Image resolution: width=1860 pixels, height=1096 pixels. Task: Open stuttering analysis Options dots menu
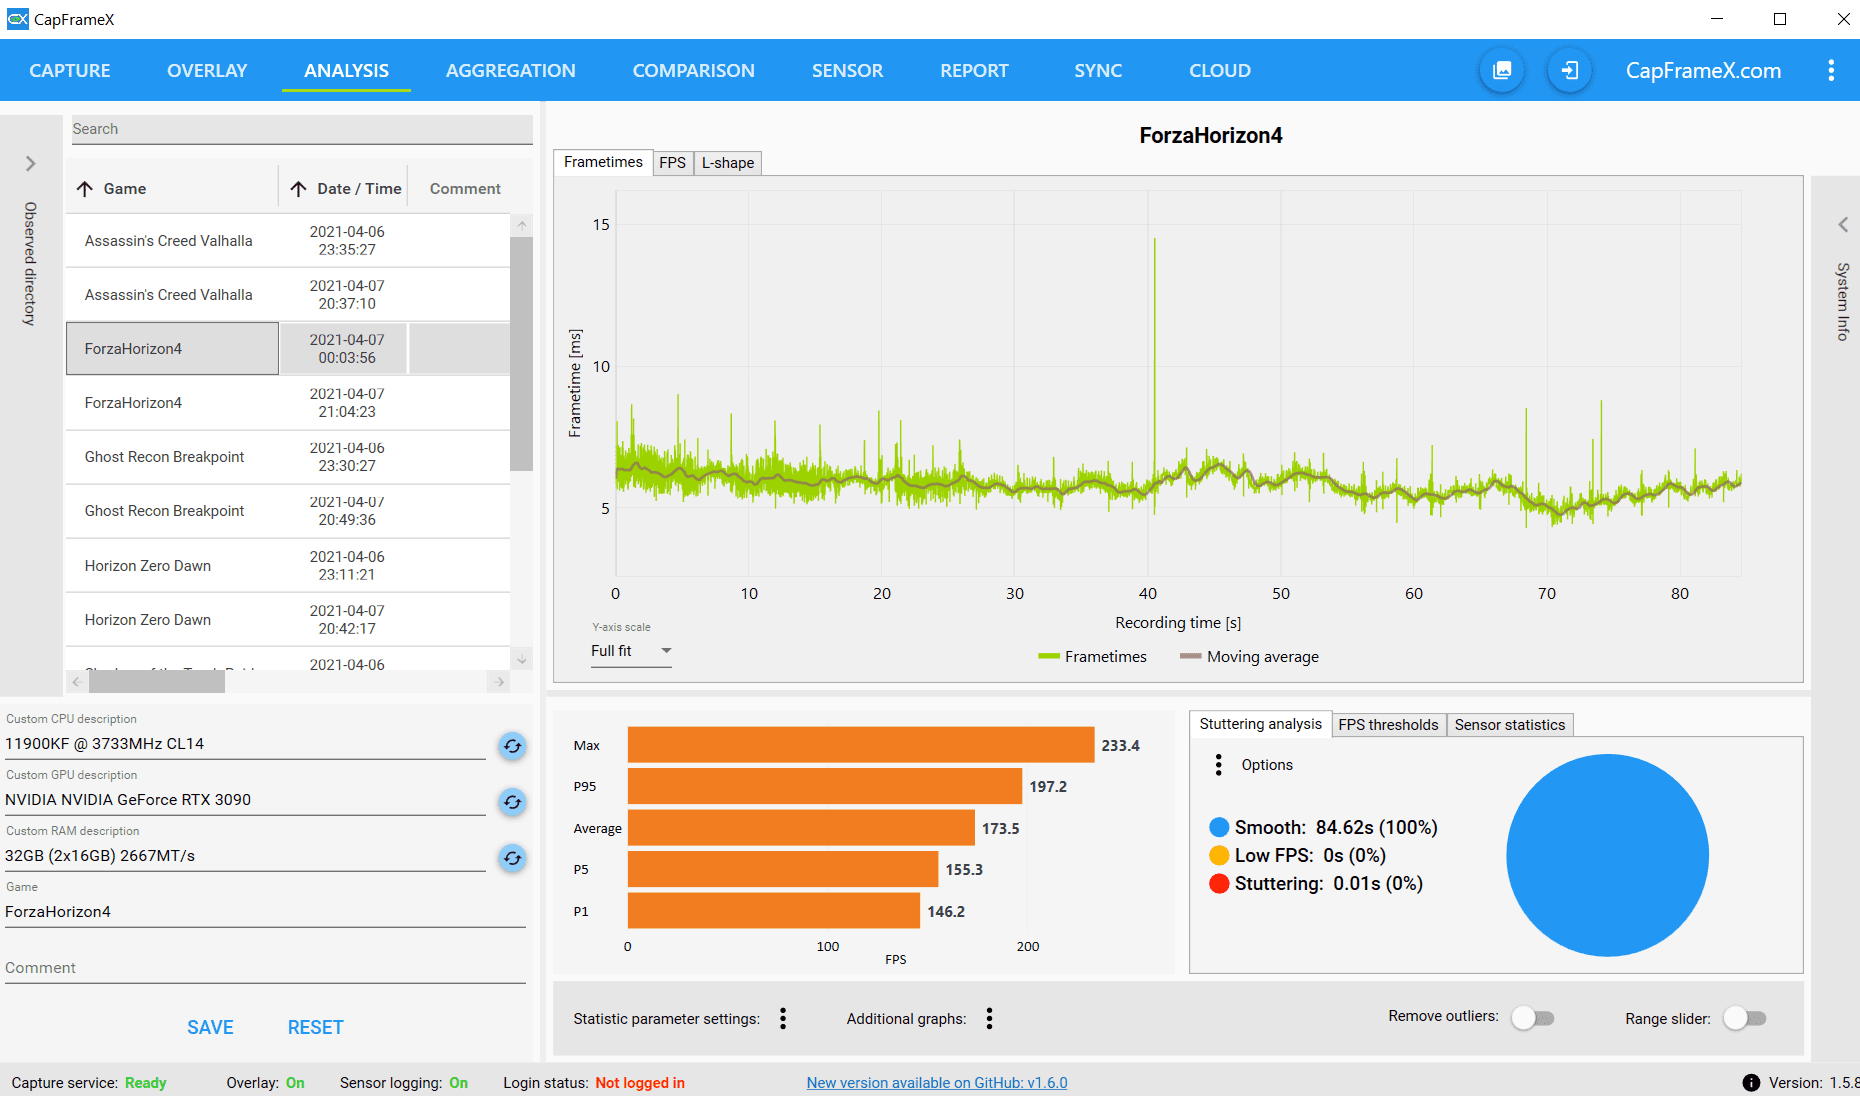pos(1218,765)
